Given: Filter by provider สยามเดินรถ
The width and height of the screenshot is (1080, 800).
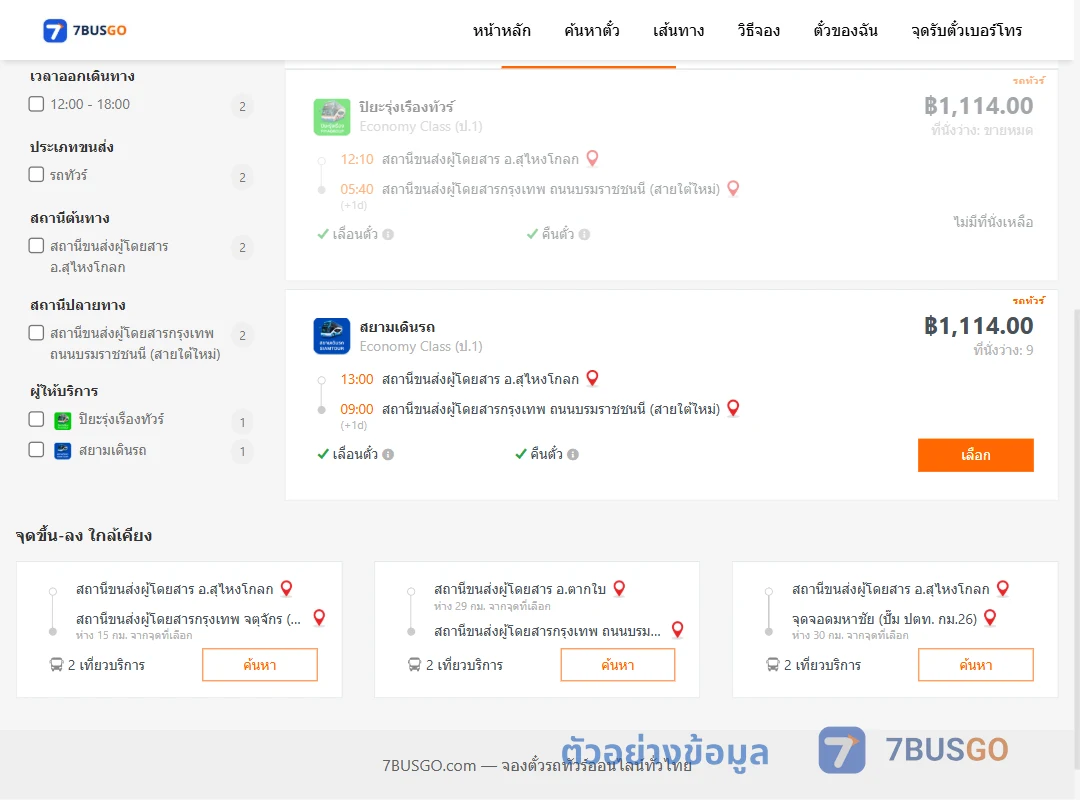Looking at the screenshot, I should pos(37,450).
